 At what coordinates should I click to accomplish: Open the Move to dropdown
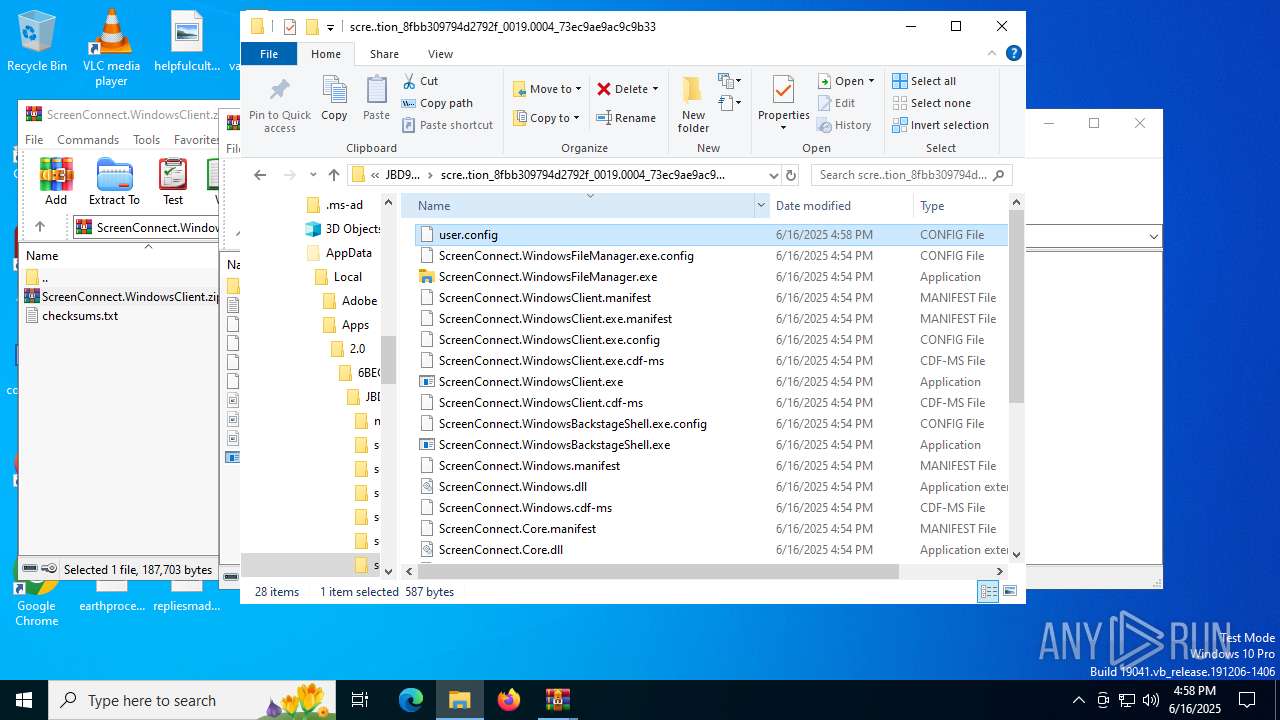(547, 89)
